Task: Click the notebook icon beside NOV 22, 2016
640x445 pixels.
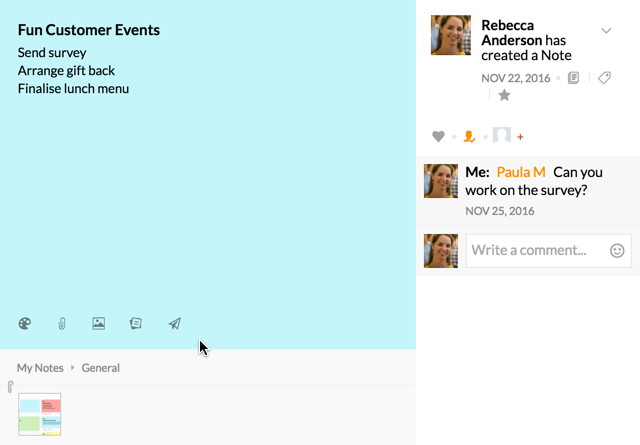Action: point(573,78)
